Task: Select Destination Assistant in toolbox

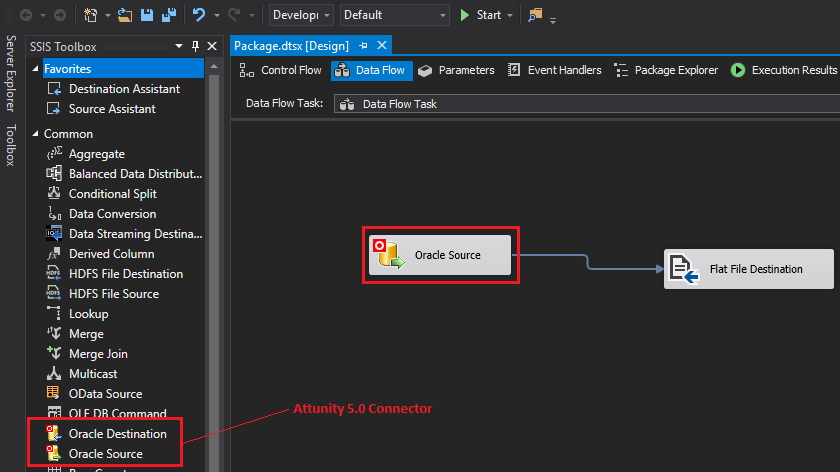Action: 124,89
